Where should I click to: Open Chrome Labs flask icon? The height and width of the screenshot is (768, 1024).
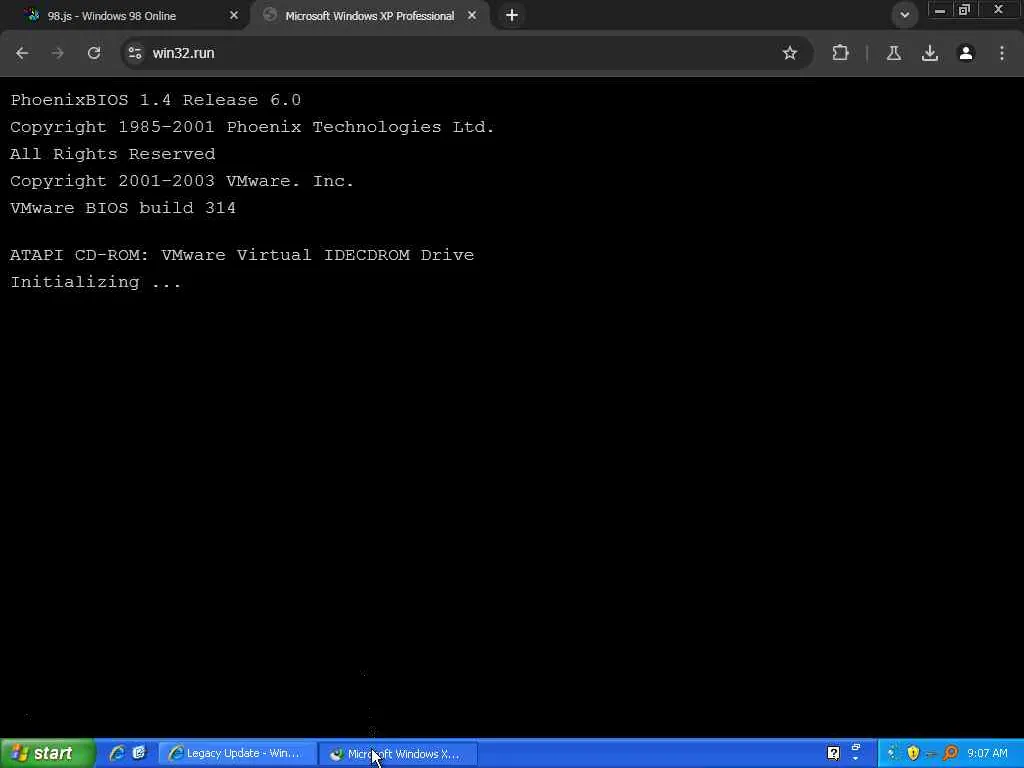(x=894, y=53)
